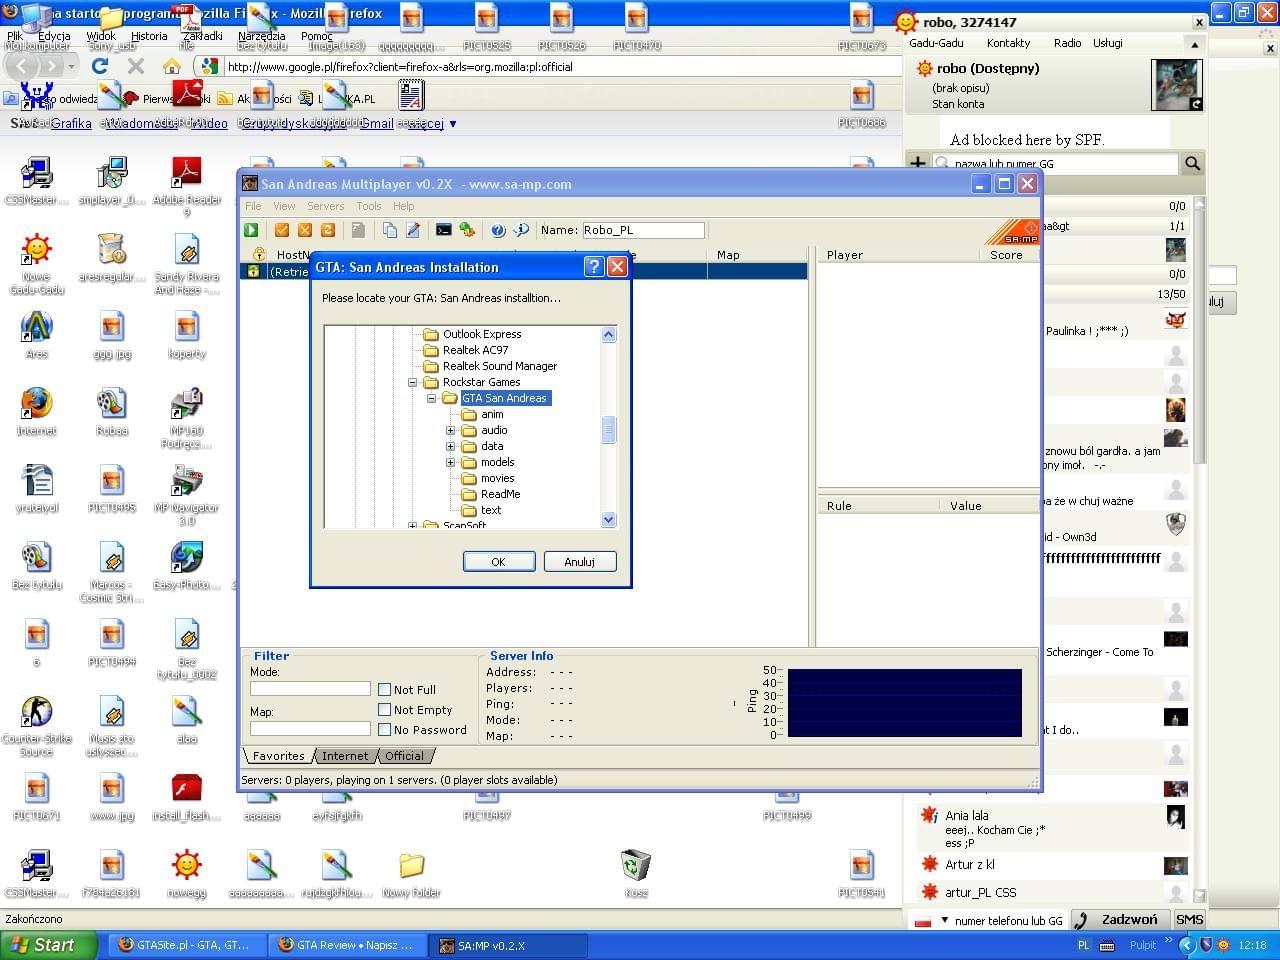Open View menu in SA-MP window
Viewport: 1280px width, 960px height.
[284, 206]
